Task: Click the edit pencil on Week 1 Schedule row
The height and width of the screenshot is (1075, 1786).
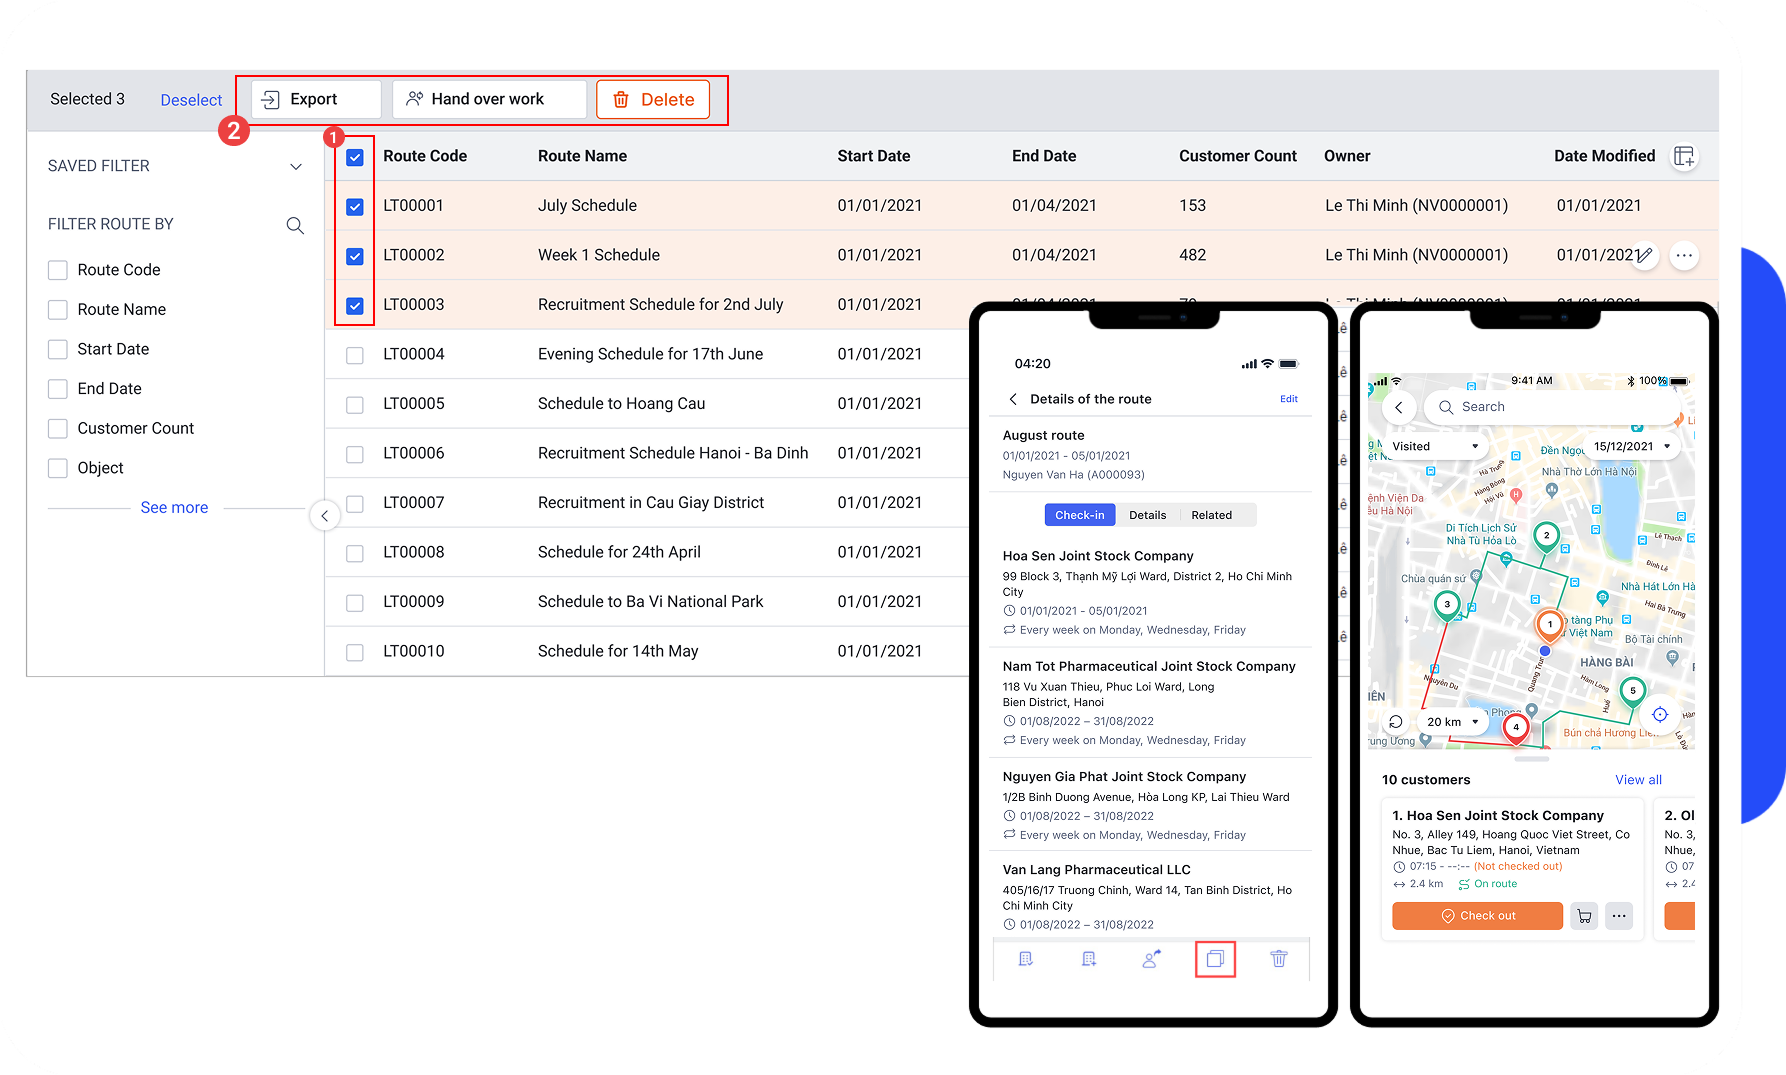Action: (1646, 255)
